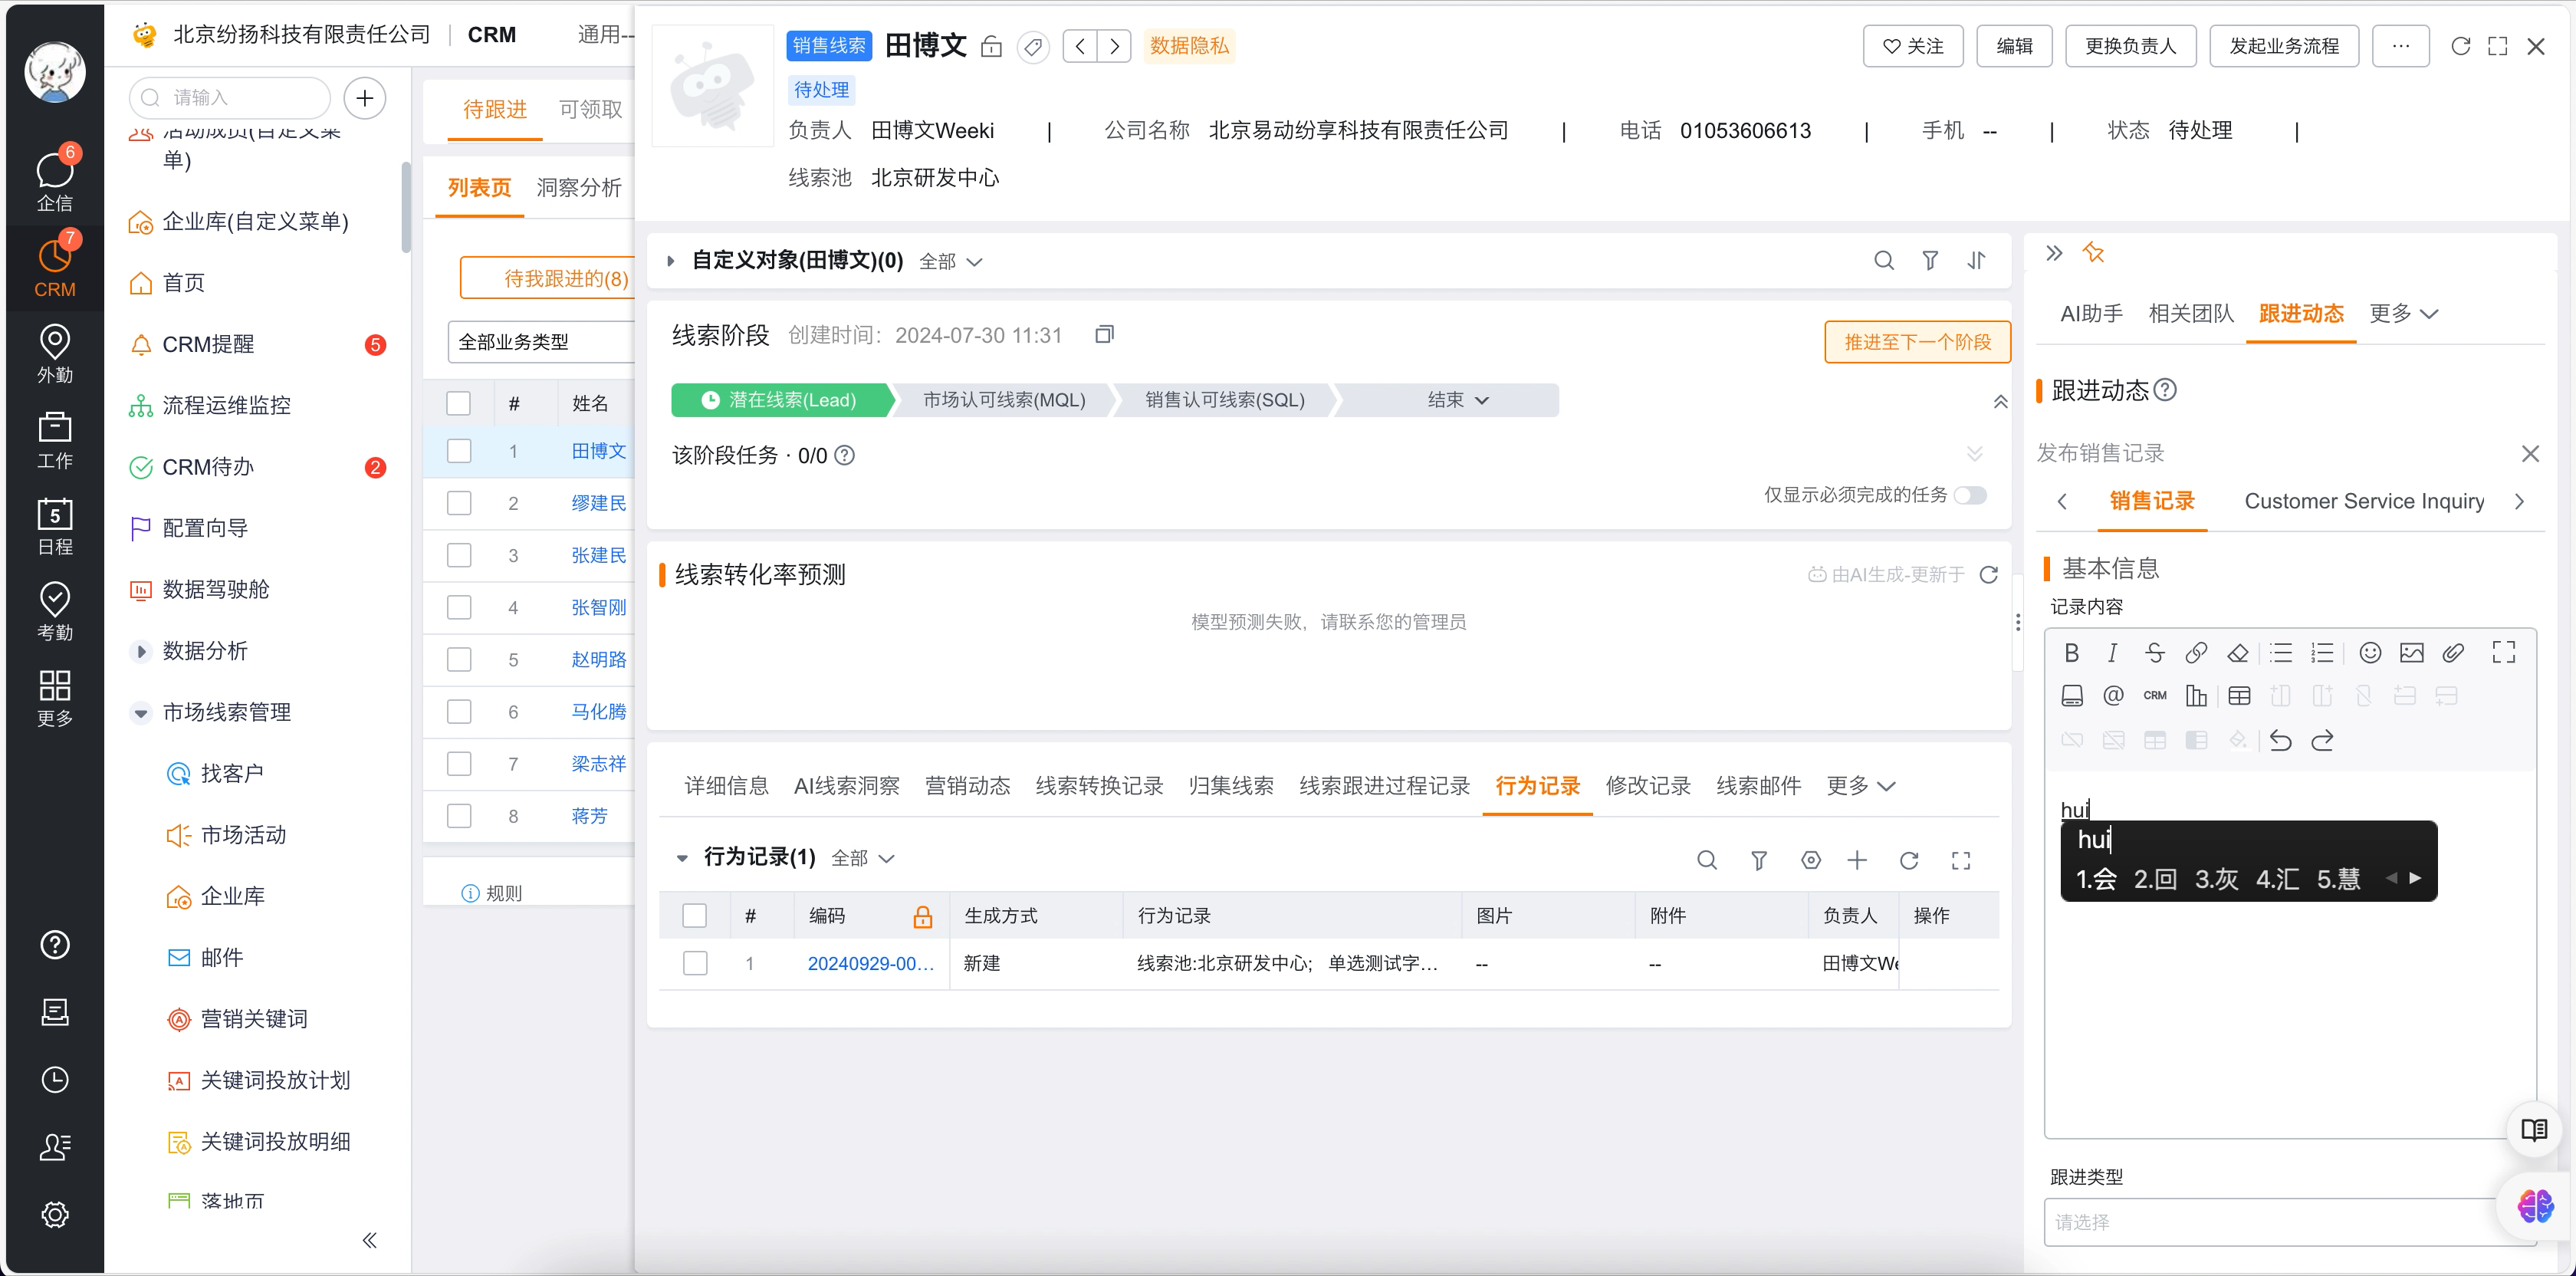
Task: Select all in 行为记录 table header
Action: (x=694, y=915)
